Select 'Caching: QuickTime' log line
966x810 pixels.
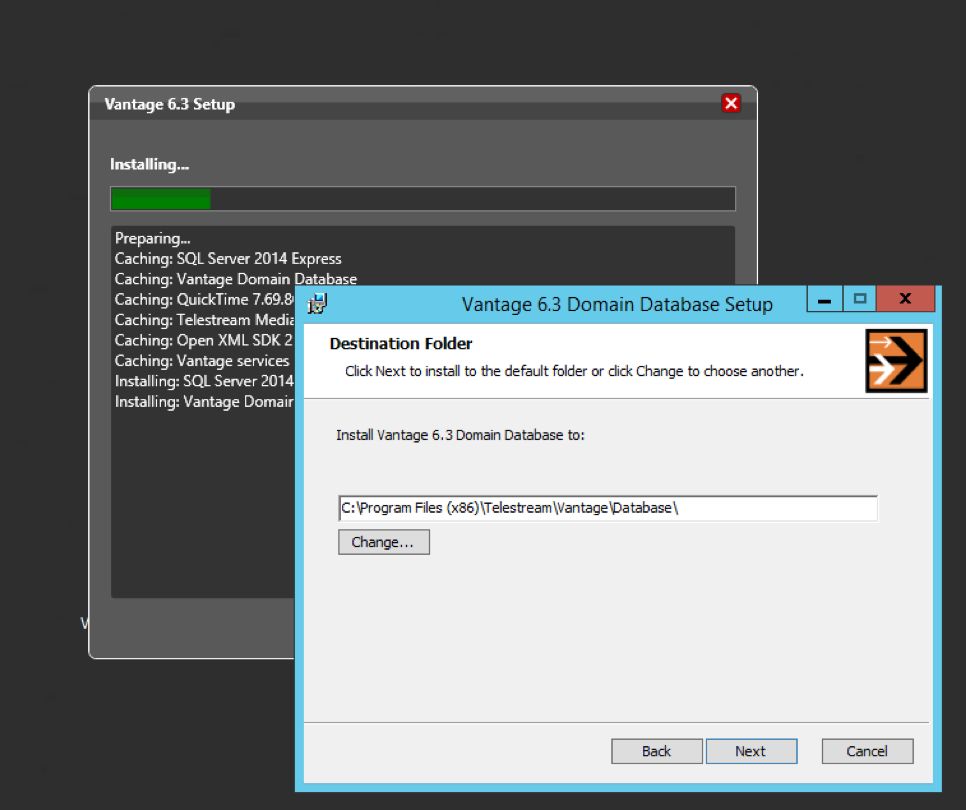click(x=204, y=299)
